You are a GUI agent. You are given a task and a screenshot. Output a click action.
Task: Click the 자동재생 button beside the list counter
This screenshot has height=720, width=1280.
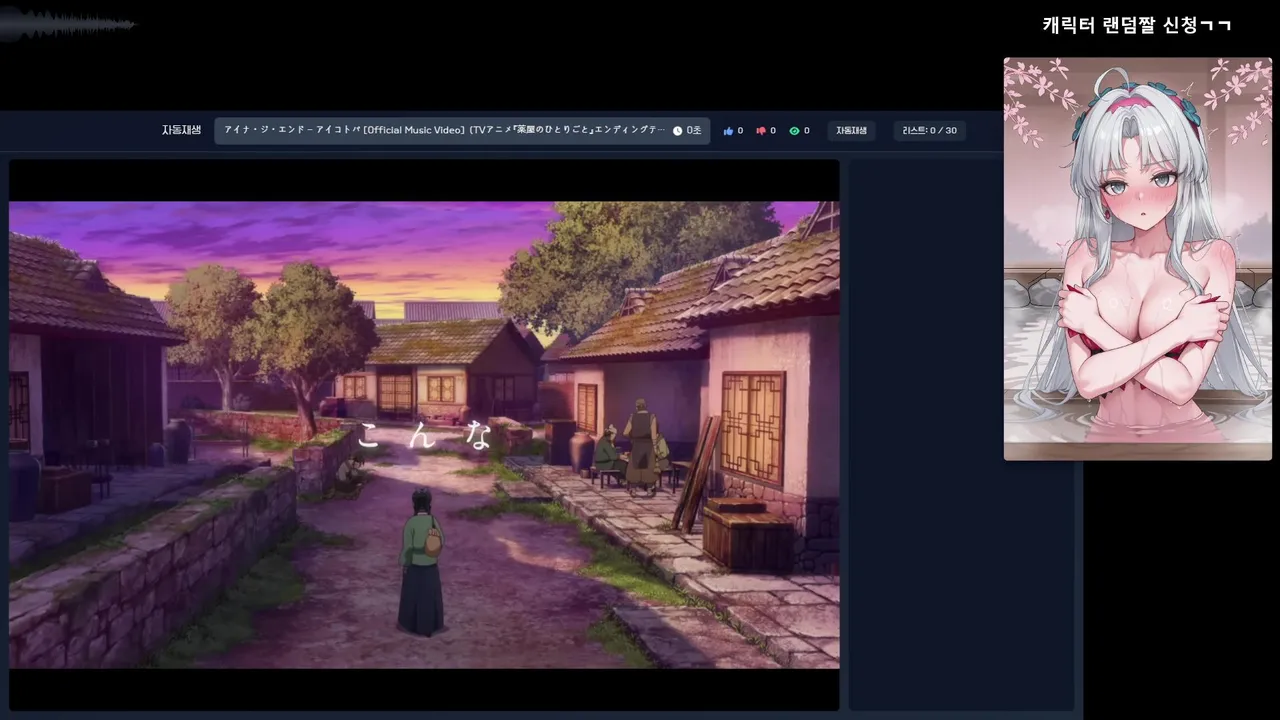pyautogui.click(x=851, y=131)
